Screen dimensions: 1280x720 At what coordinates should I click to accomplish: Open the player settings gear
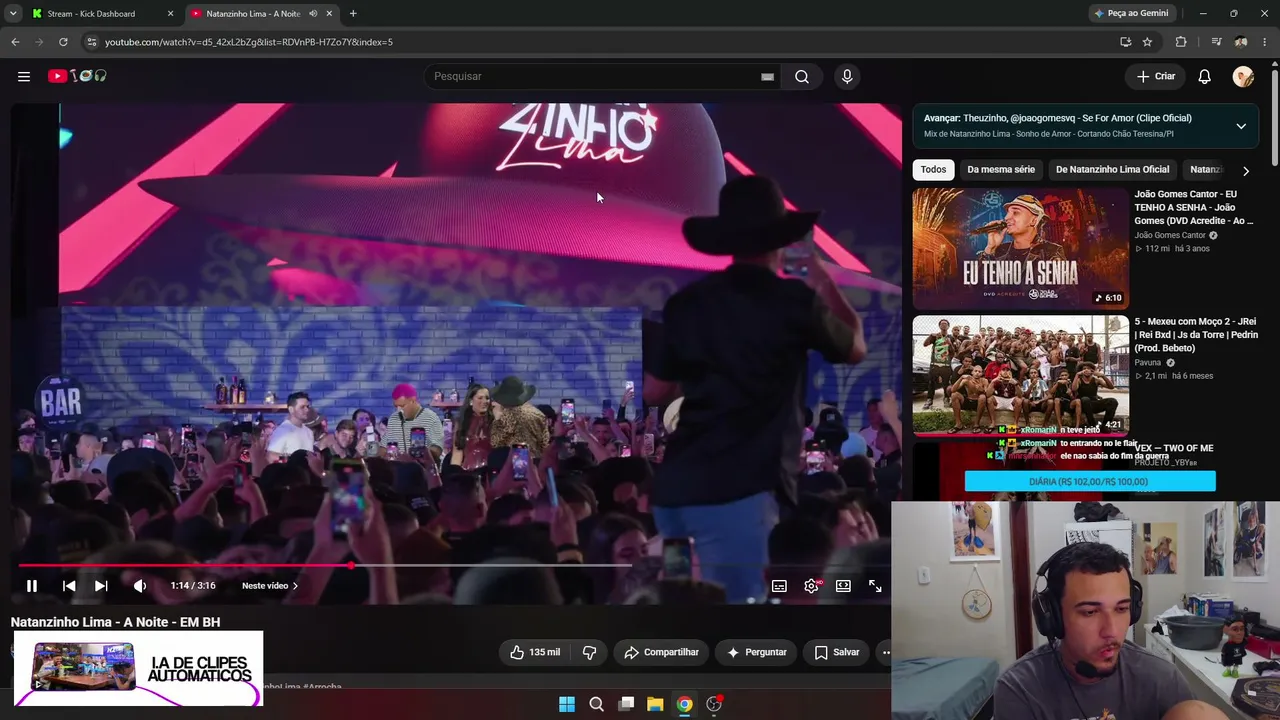[811, 586]
